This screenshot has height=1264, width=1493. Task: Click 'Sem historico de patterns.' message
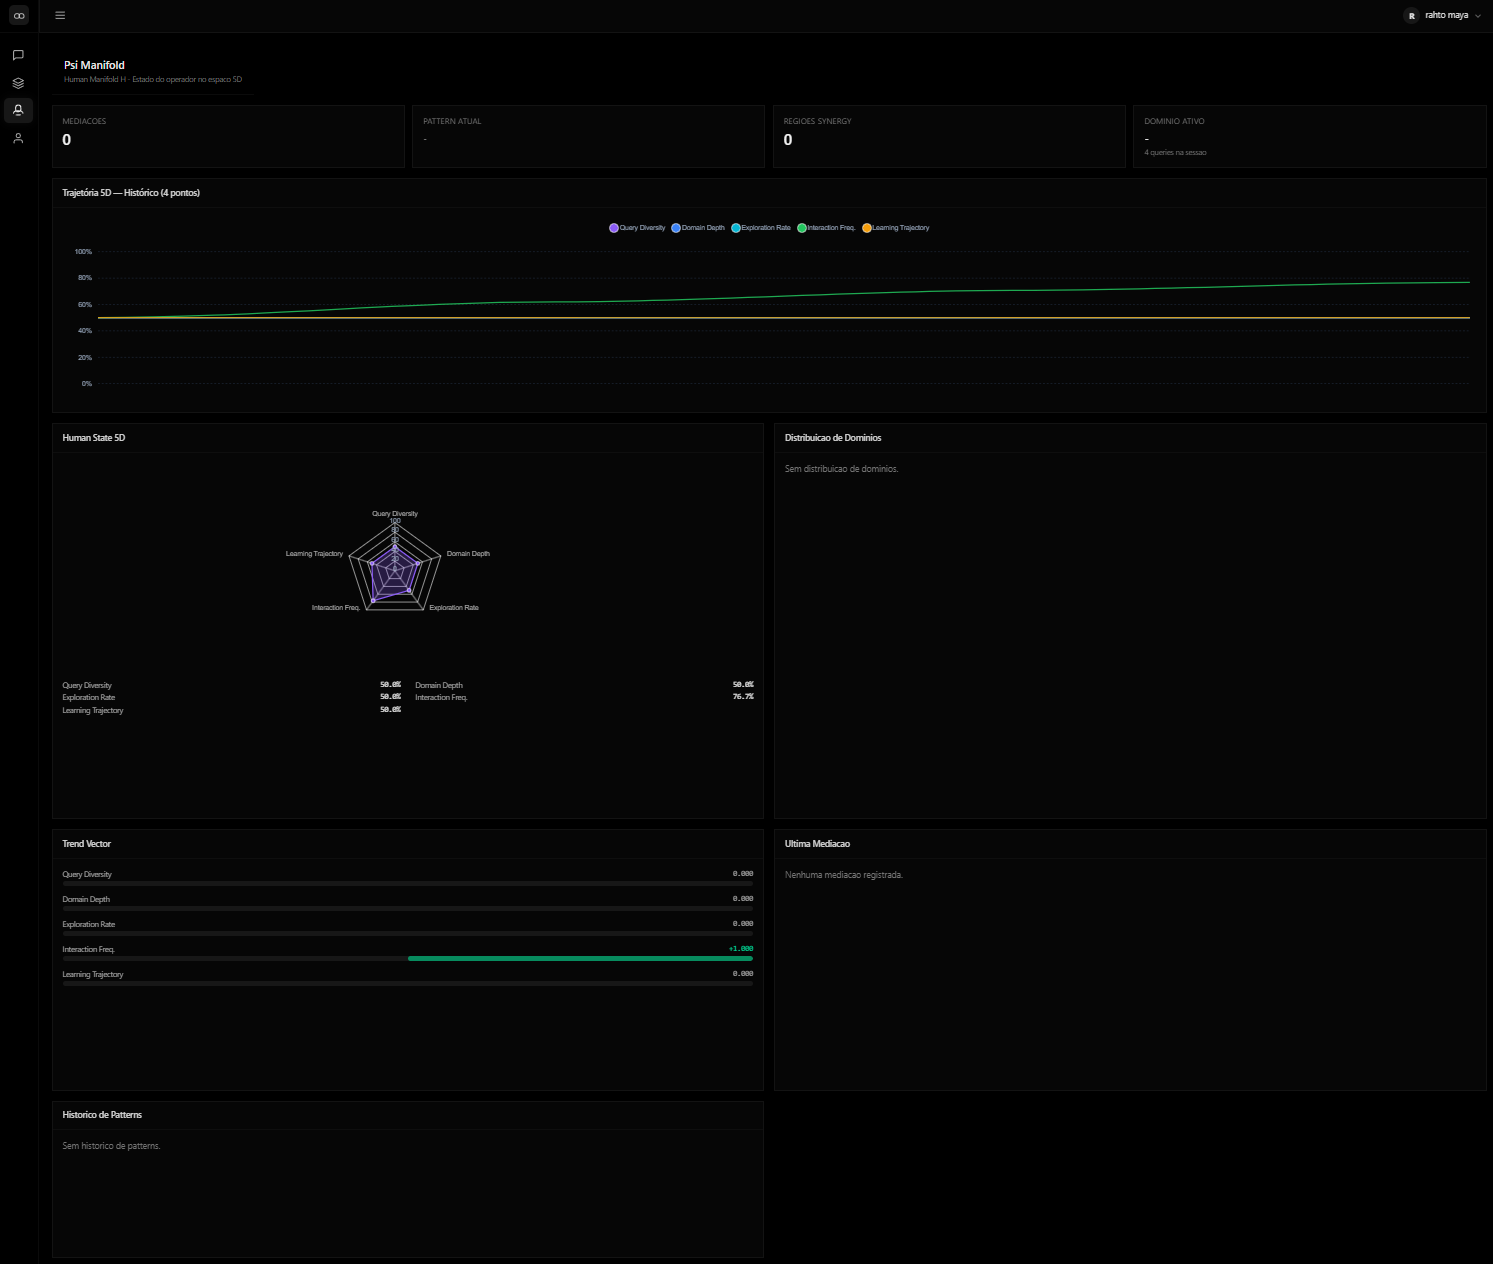111,1146
